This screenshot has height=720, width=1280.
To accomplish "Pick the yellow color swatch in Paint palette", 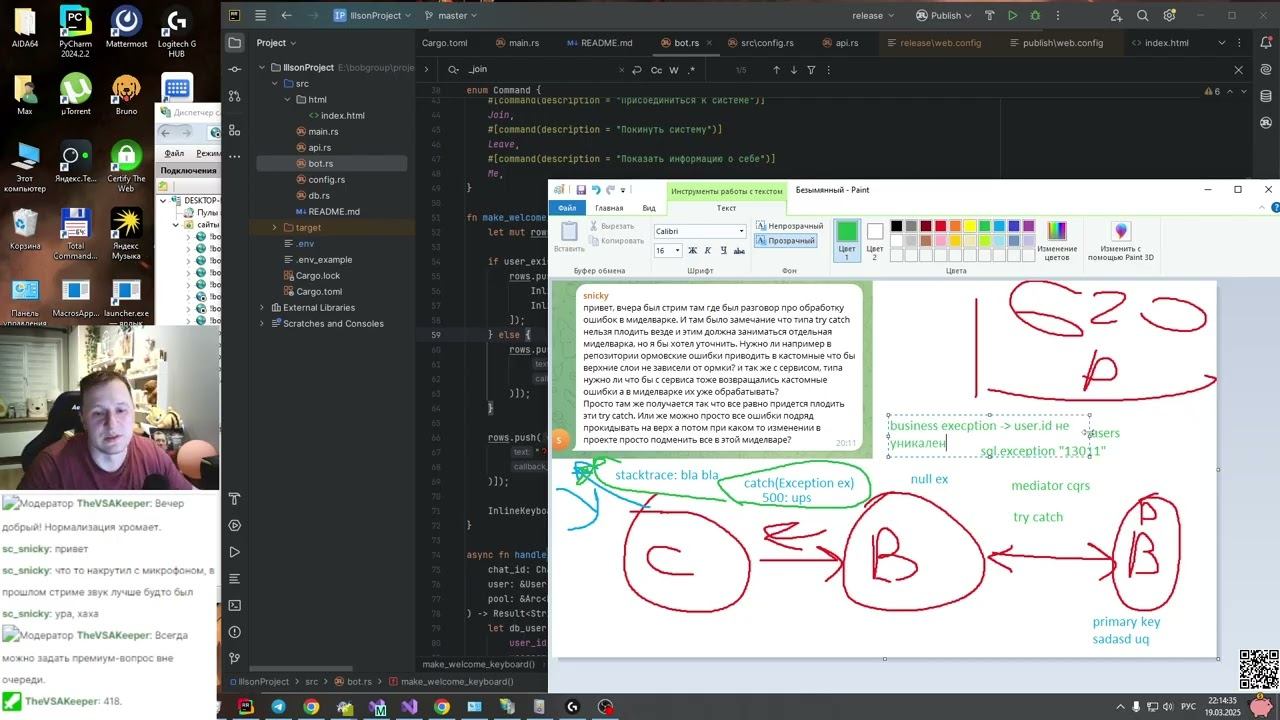I will coord(970,226).
